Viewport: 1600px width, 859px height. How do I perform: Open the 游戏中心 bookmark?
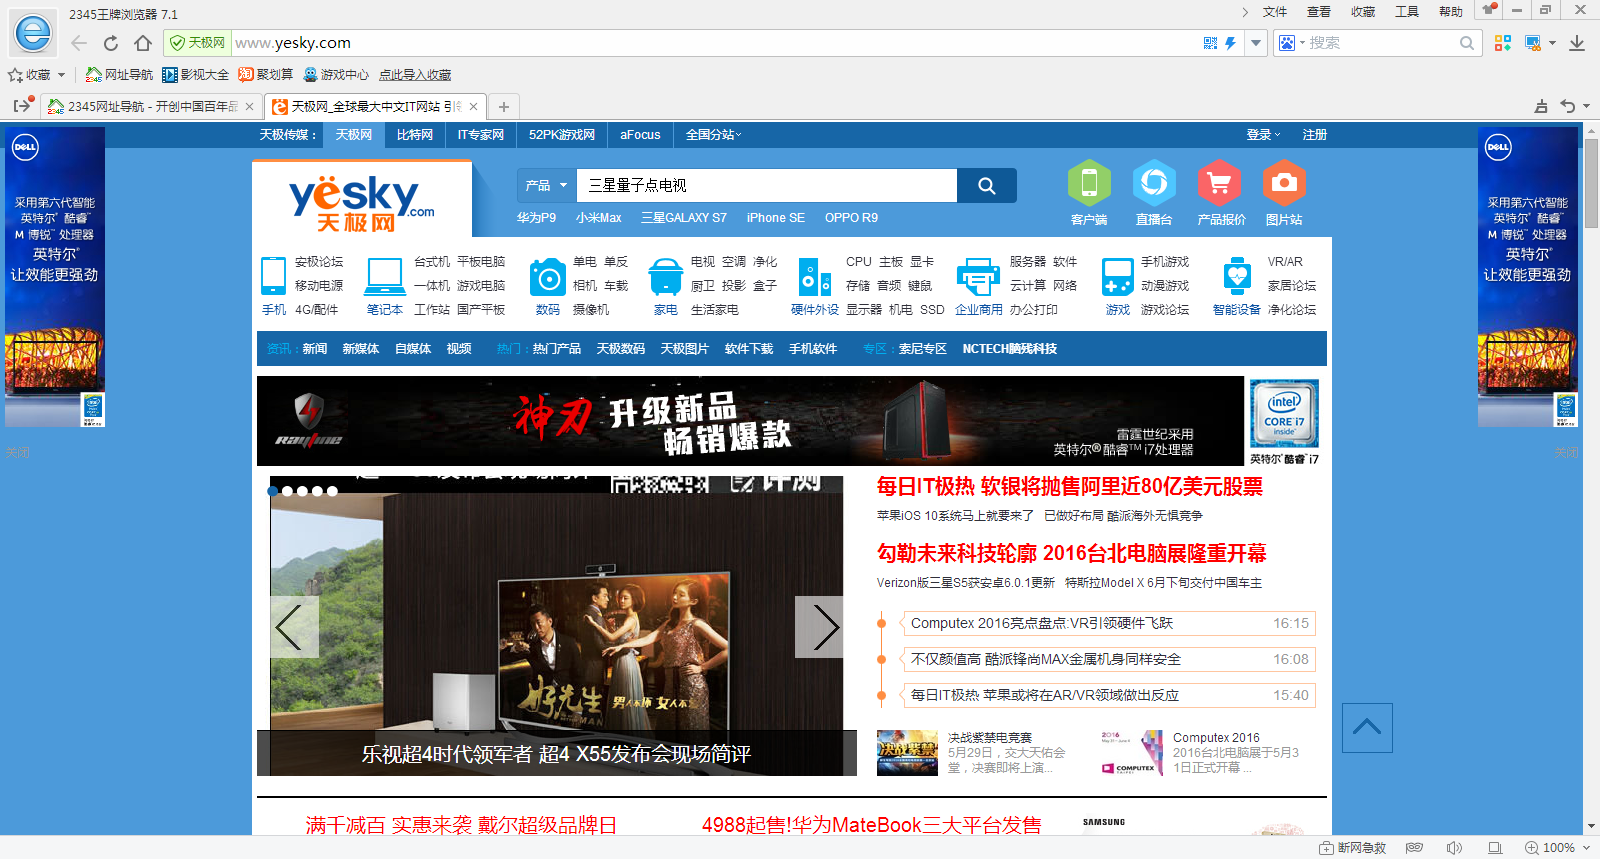[335, 75]
